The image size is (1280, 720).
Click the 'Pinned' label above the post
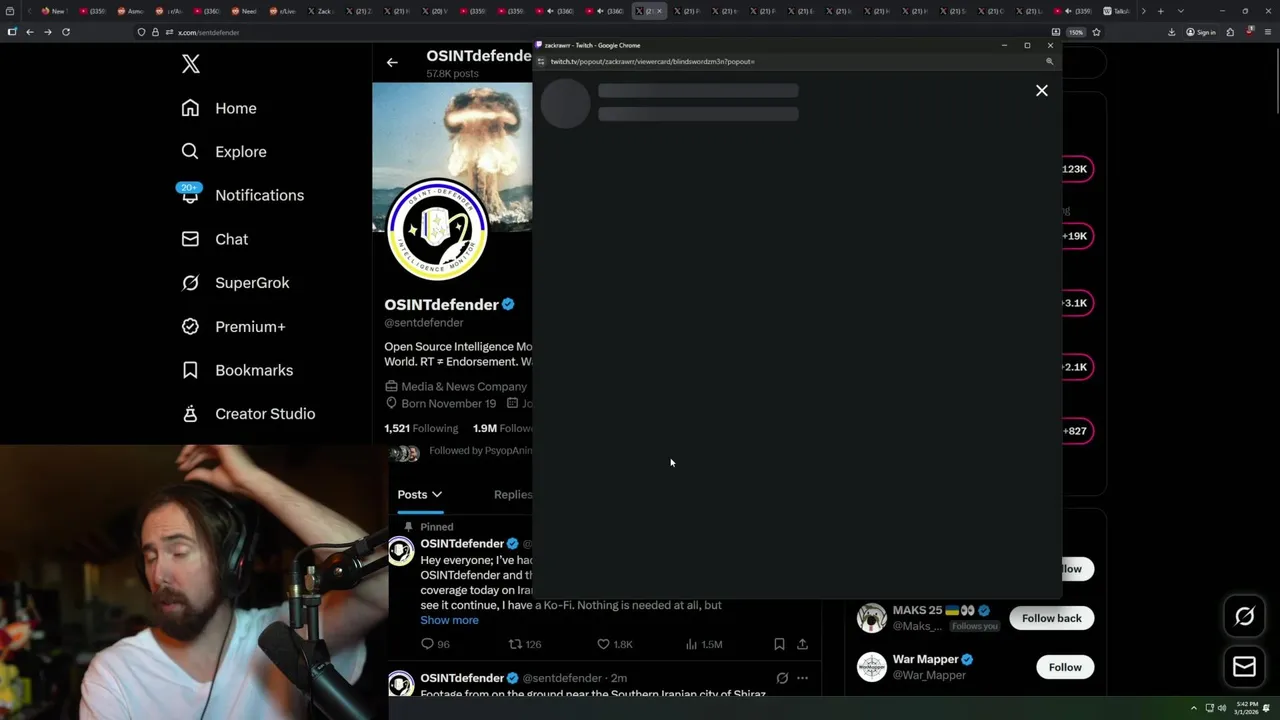437,527
